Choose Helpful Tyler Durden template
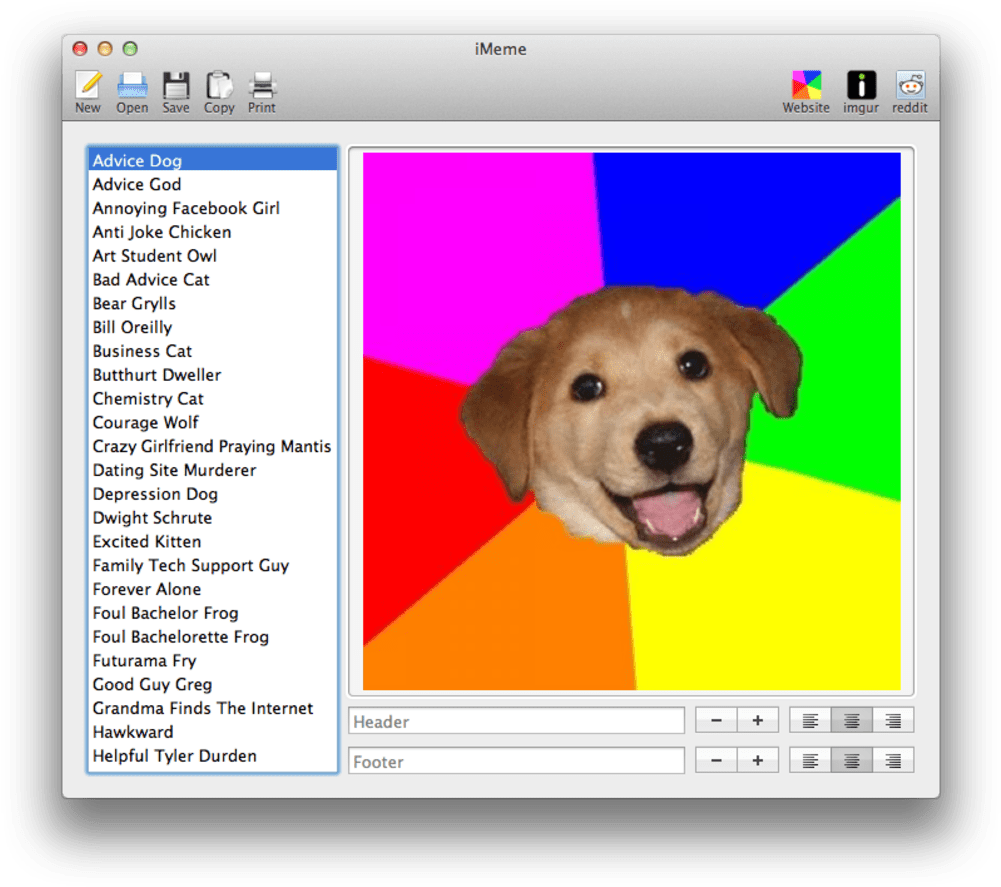Screen dimensions: 1001x887 pyautogui.click(x=213, y=756)
